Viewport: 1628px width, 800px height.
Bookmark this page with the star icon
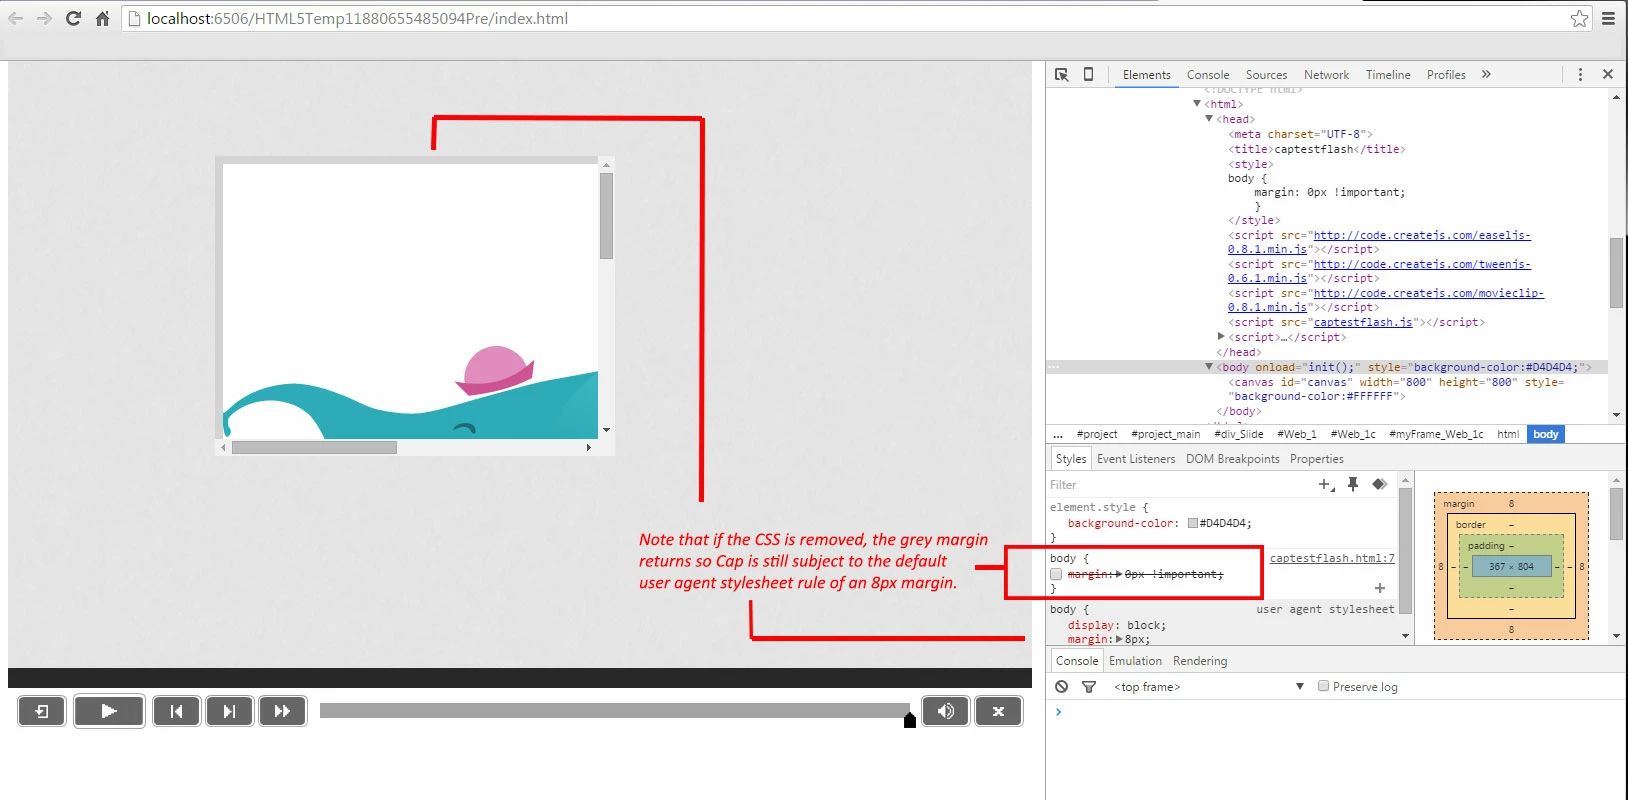(x=1579, y=18)
